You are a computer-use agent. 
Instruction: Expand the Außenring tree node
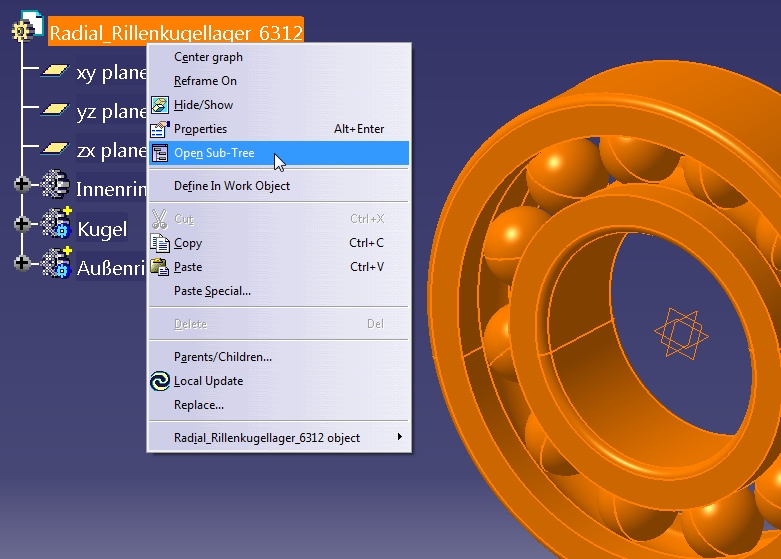[21, 263]
